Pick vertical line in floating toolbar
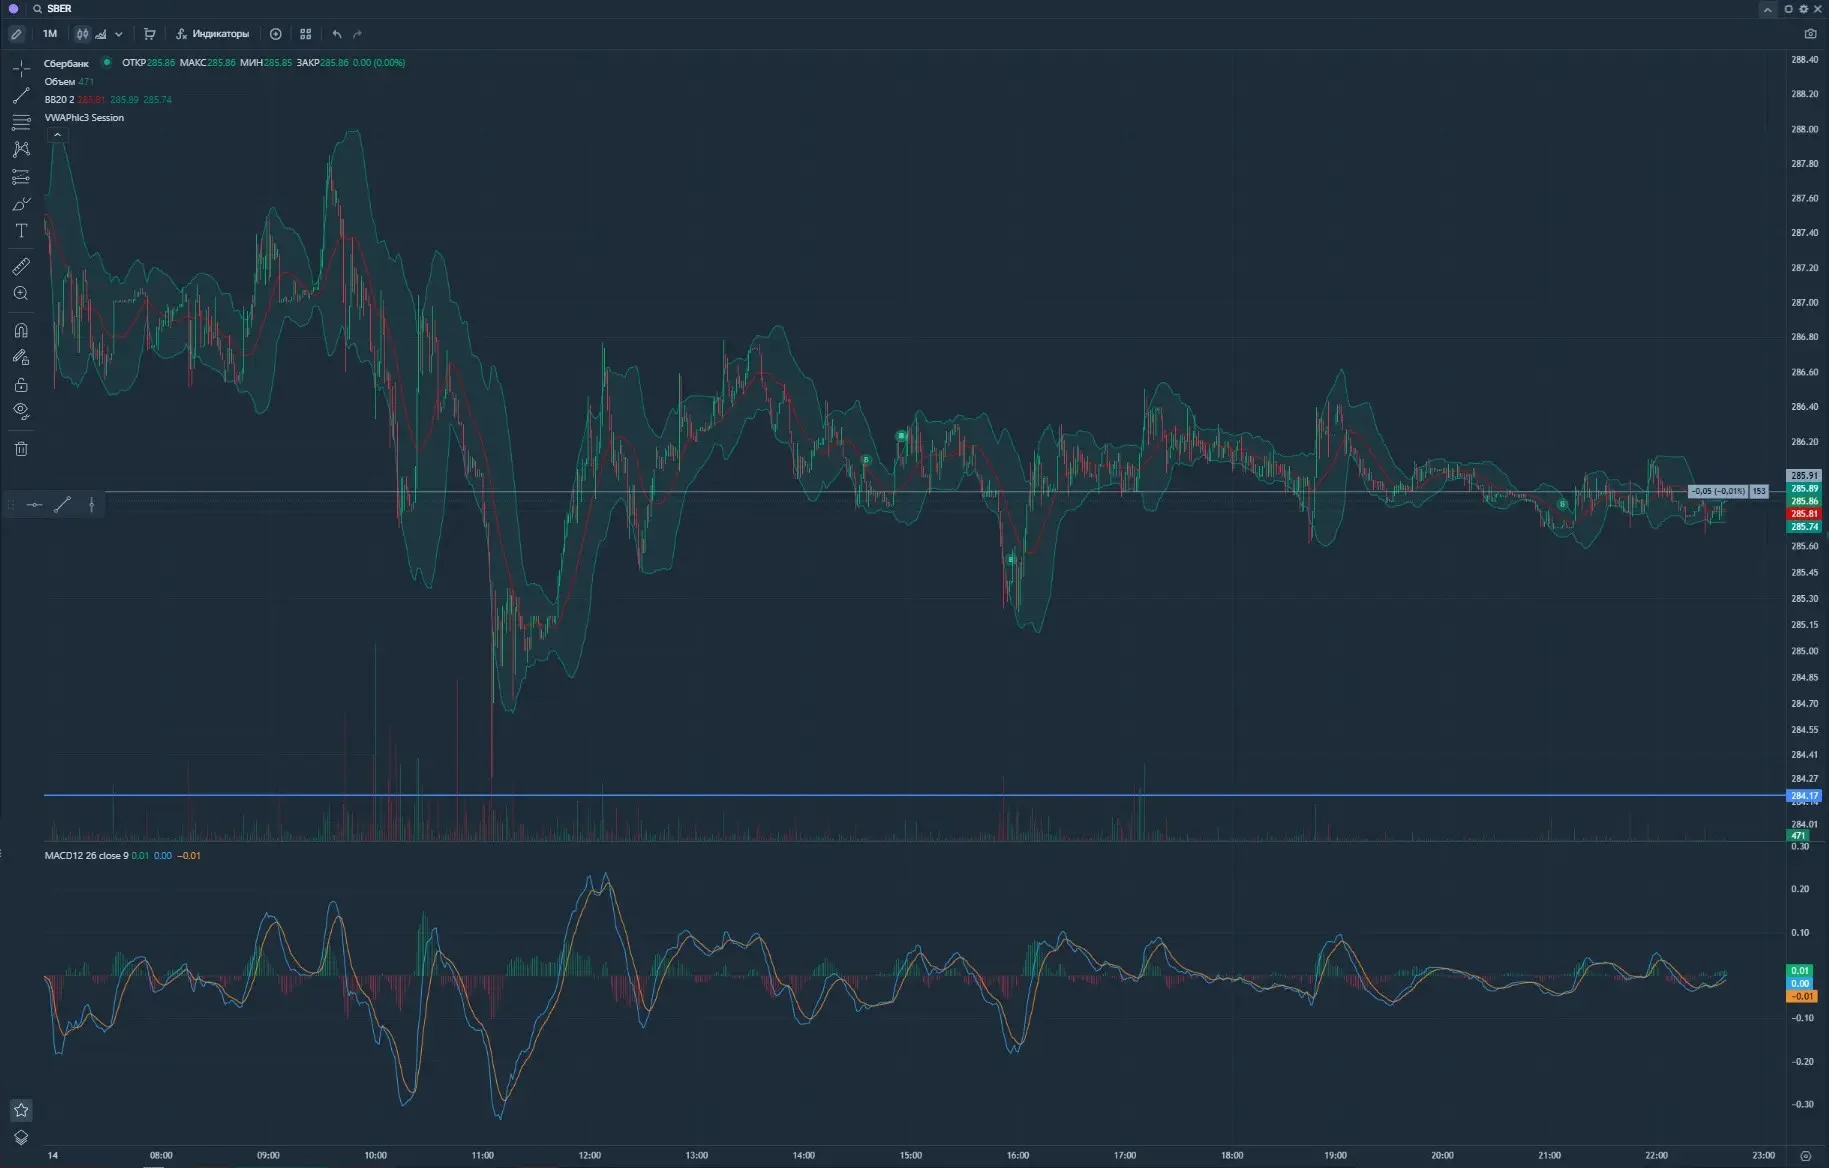 point(92,505)
